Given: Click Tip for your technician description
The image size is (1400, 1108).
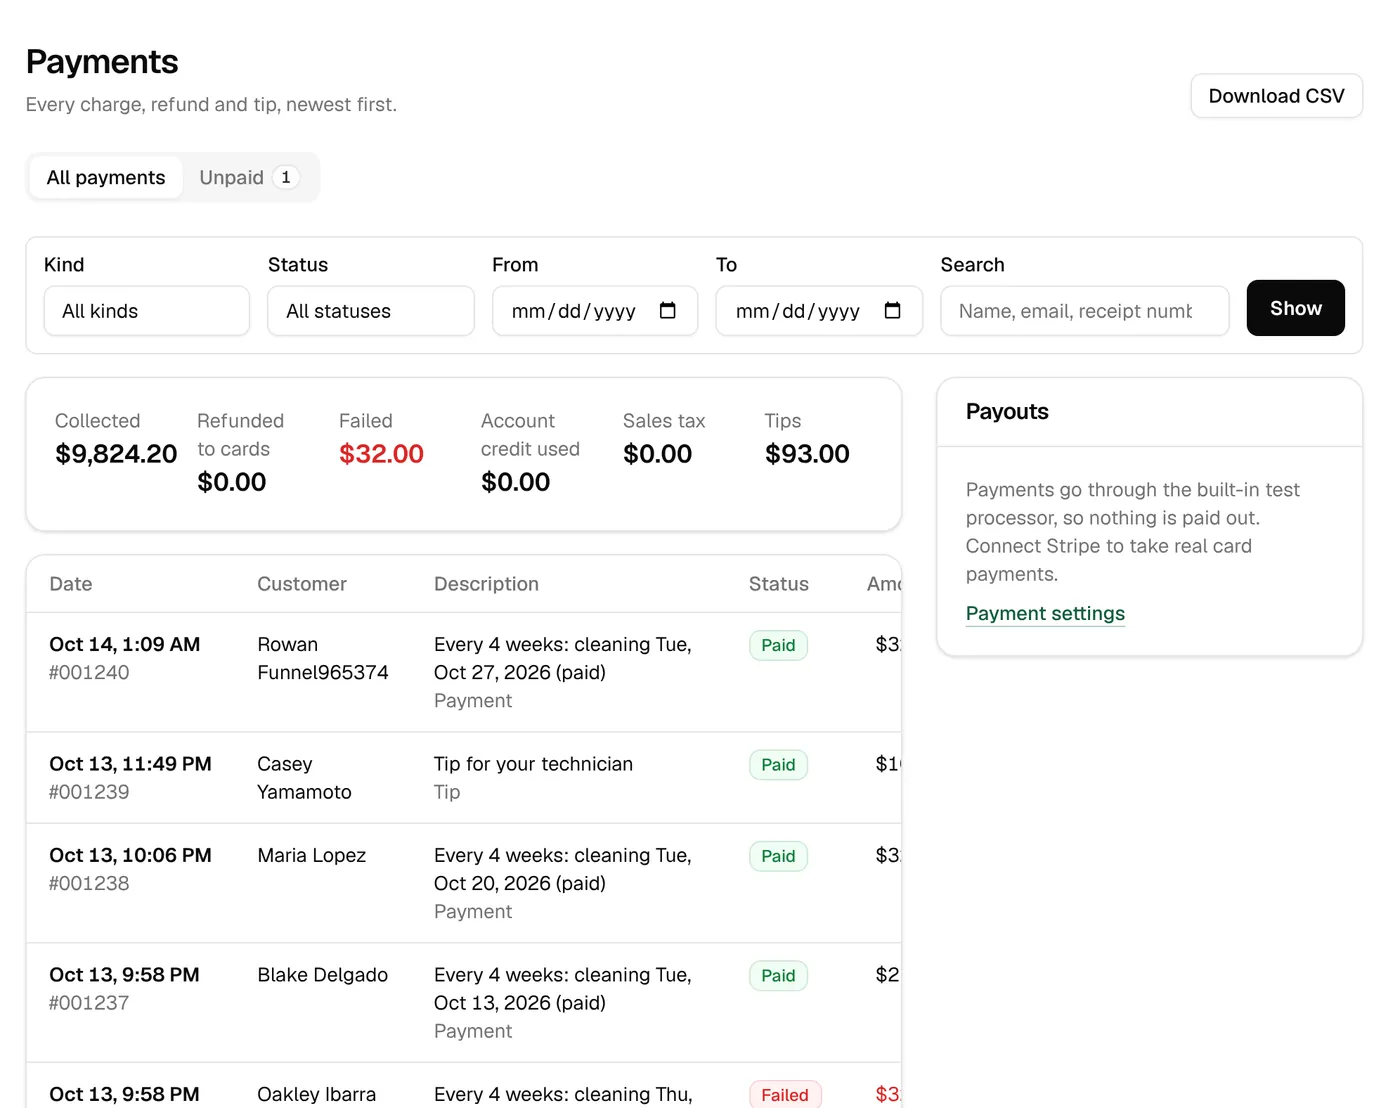Looking at the screenshot, I should [x=533, y=764].
